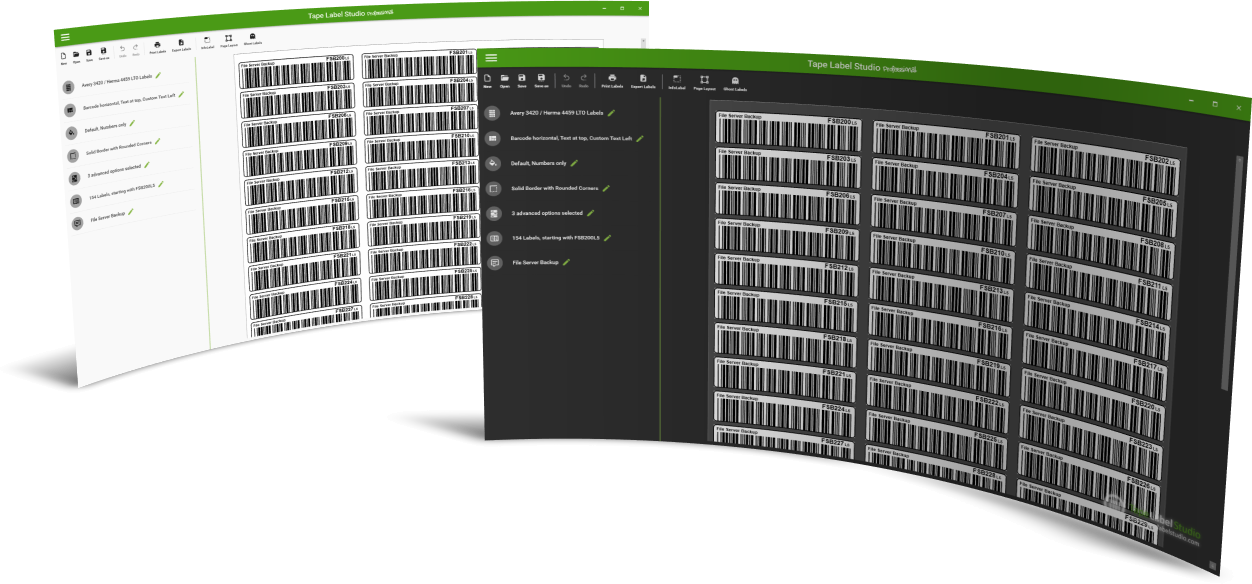
Task: Click Open in light window toolbar
Action: click(x=76, y=56)
